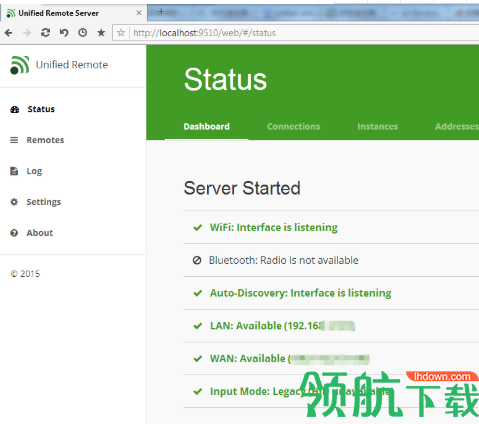Close the Unified Remote Server tab
Screen dimensions: 479x424
[x=139, y=13]
